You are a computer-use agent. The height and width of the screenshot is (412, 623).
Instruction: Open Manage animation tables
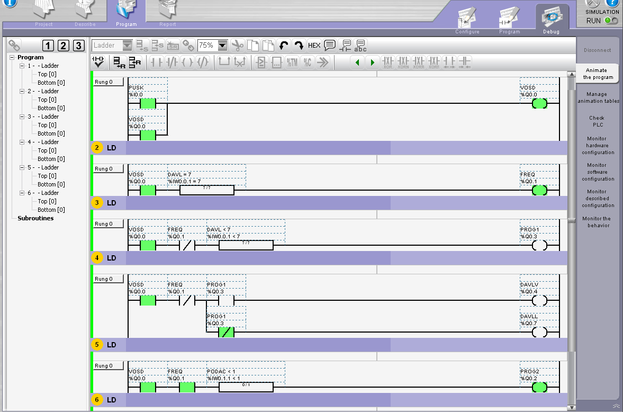[x=598, y=98]
